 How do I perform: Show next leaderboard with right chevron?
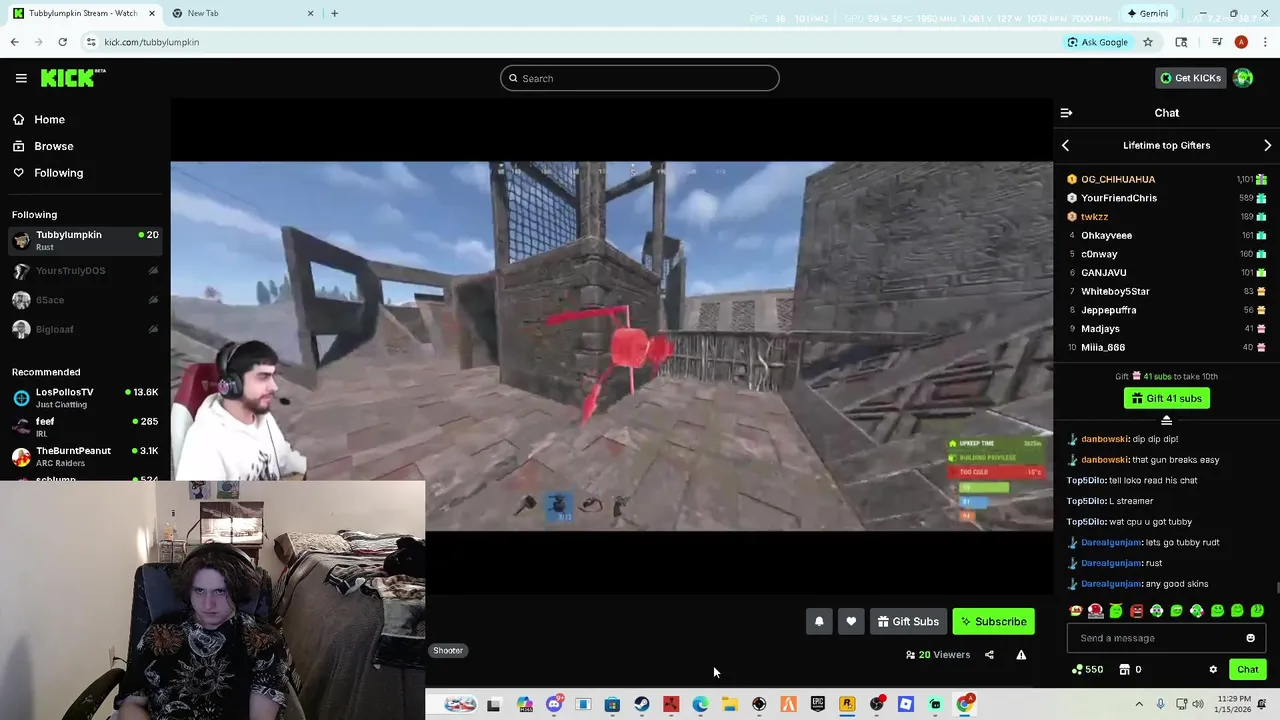pyautogui.click(x=1267, y=146)
